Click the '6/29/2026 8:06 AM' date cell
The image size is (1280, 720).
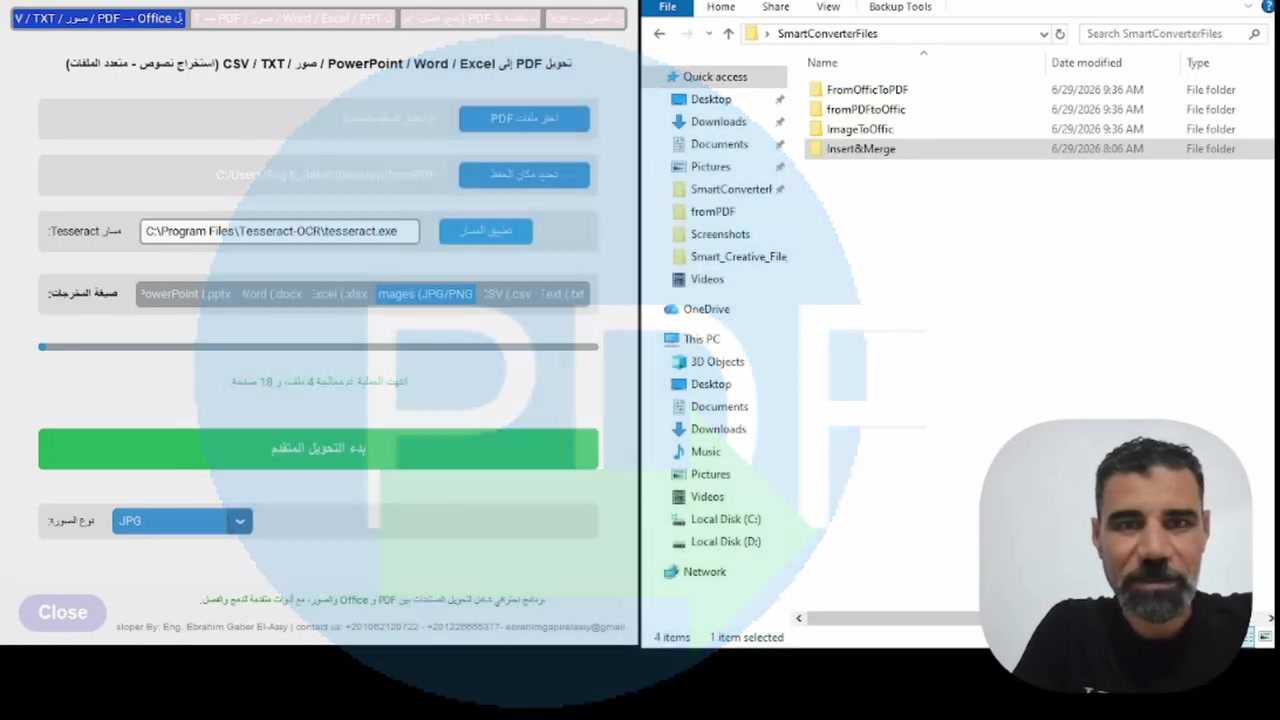(x=1097, y=149)
